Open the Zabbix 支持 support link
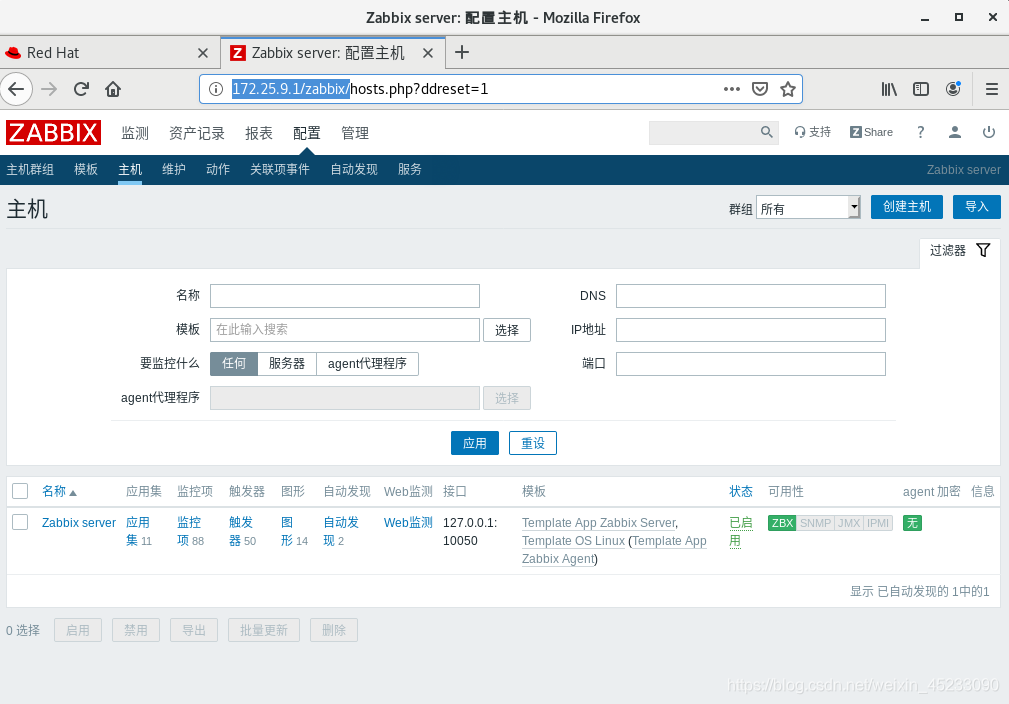 [812, 132]
